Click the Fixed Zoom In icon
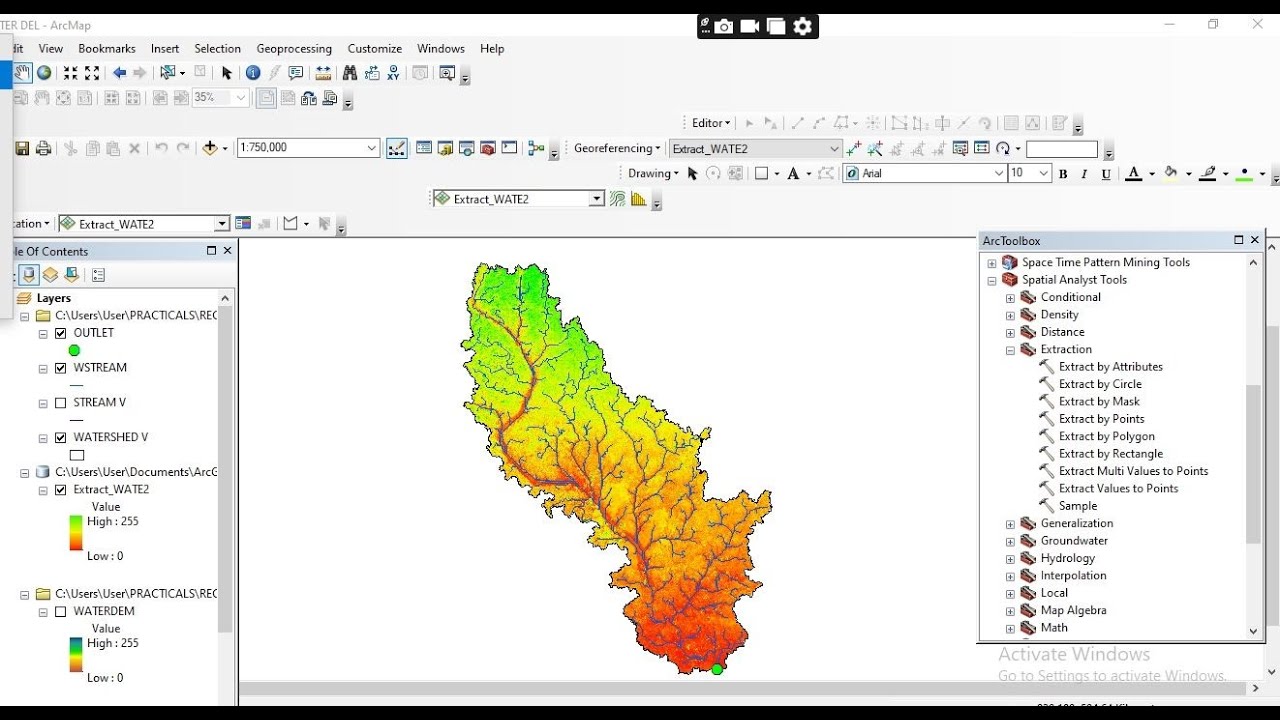 tap(70, 73)
